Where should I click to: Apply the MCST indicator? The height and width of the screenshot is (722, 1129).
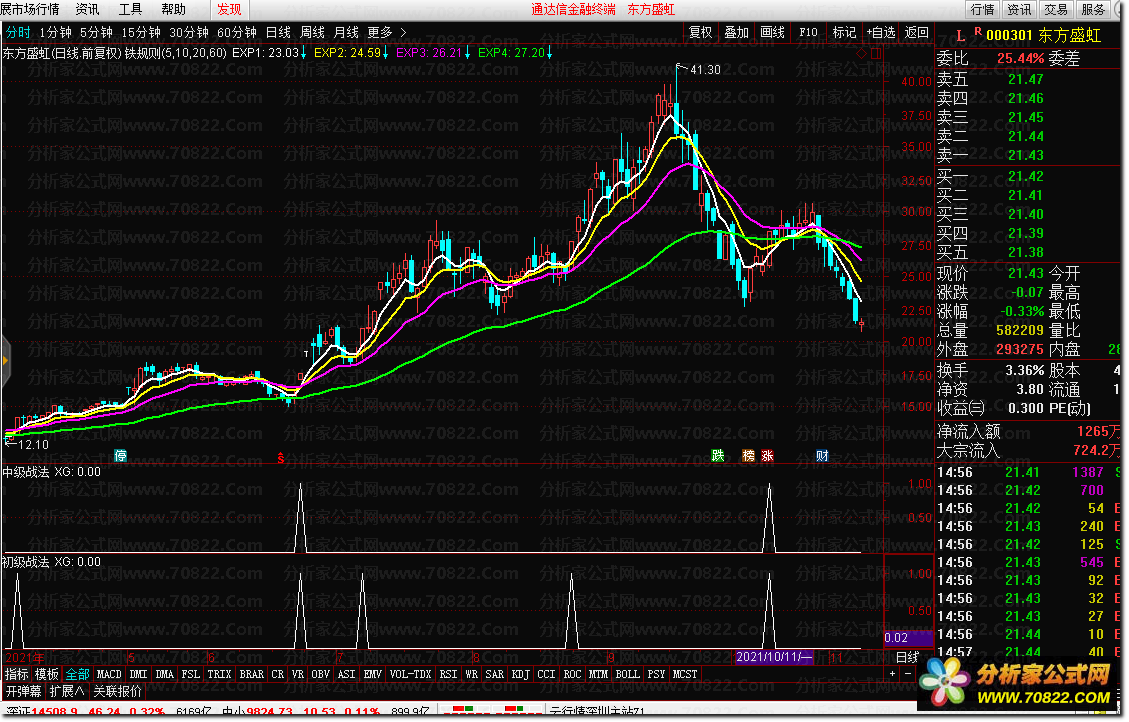coord(685,674)
